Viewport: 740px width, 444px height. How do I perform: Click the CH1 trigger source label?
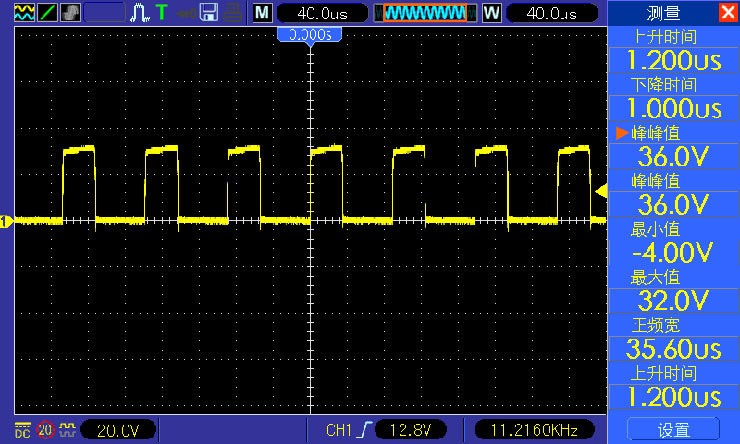(x=338, y=430)
